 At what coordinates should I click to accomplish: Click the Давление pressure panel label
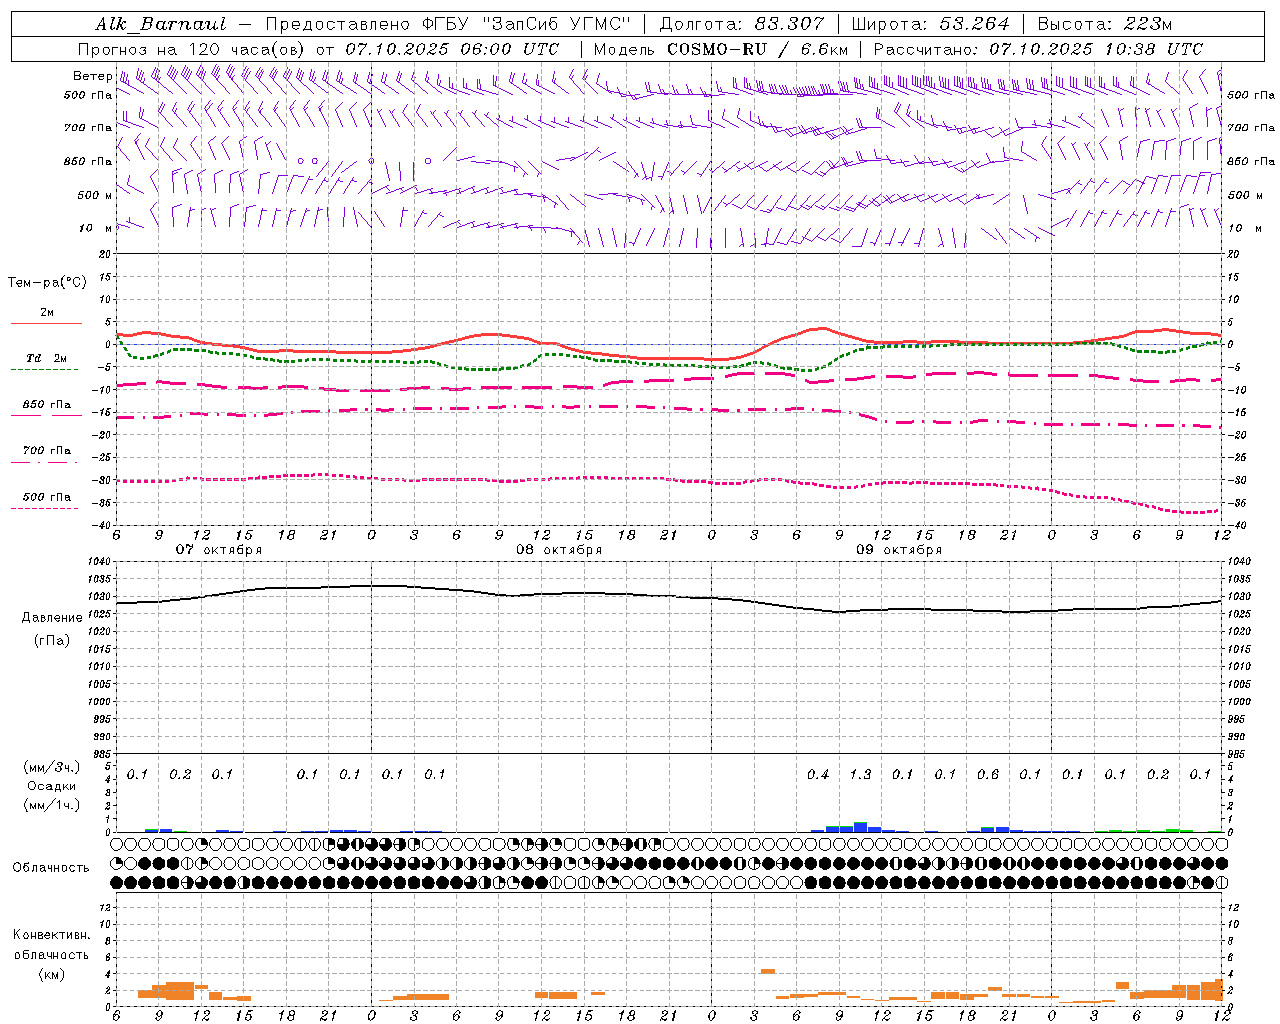pyautogui.click(x=52, y=618)
